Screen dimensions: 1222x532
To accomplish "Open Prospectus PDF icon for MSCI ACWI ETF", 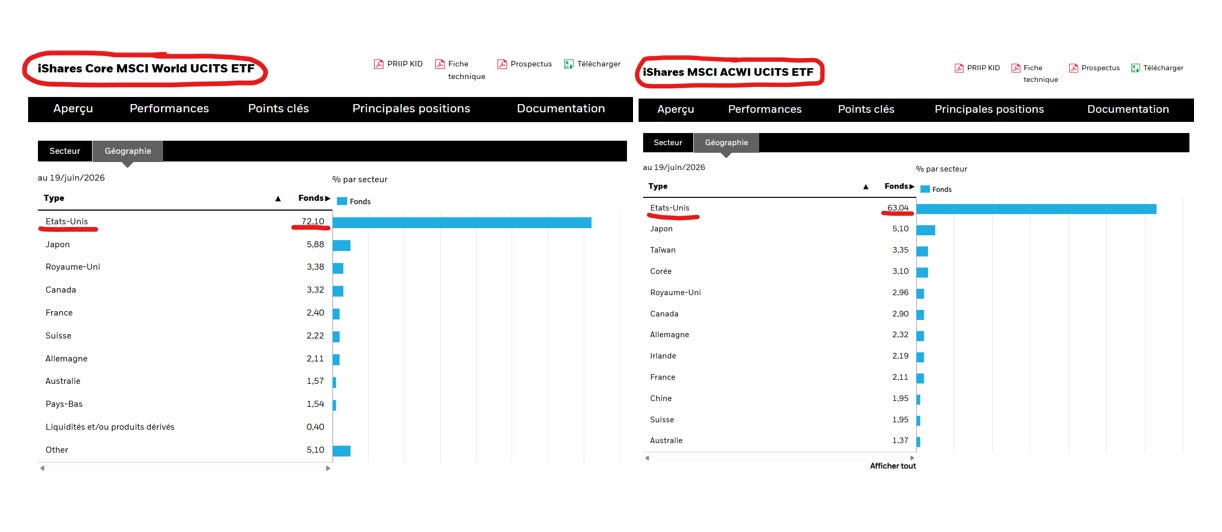I will 1073,68.
